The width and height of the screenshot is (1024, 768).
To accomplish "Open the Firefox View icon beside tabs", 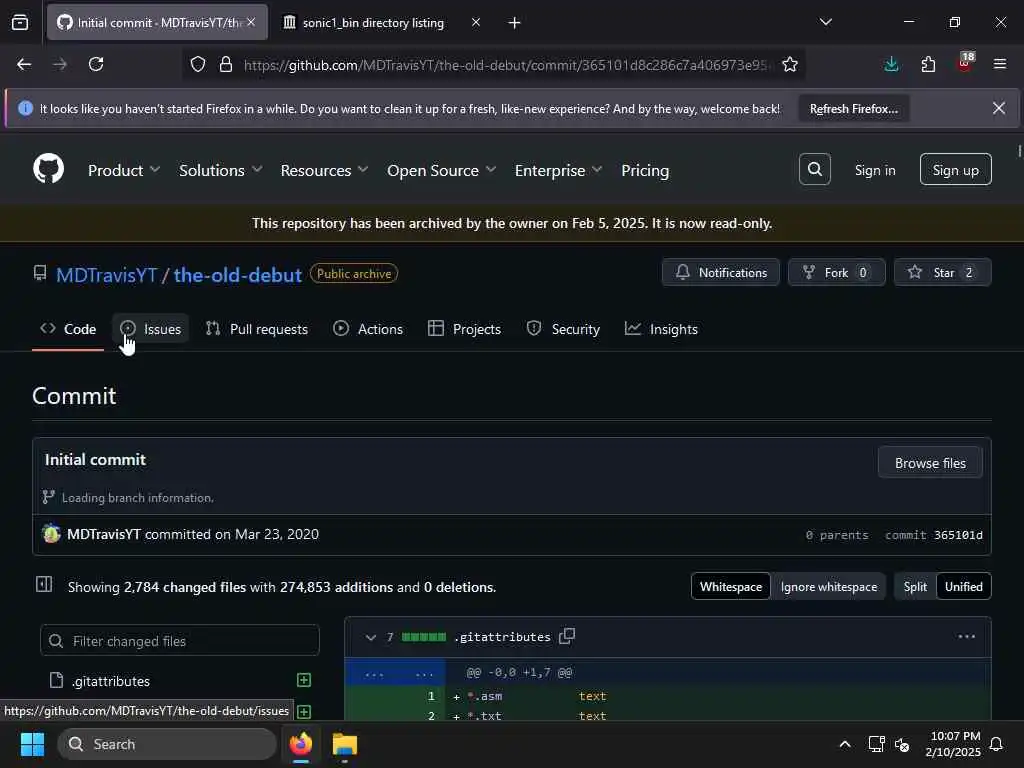I will [x=20, y=22].
